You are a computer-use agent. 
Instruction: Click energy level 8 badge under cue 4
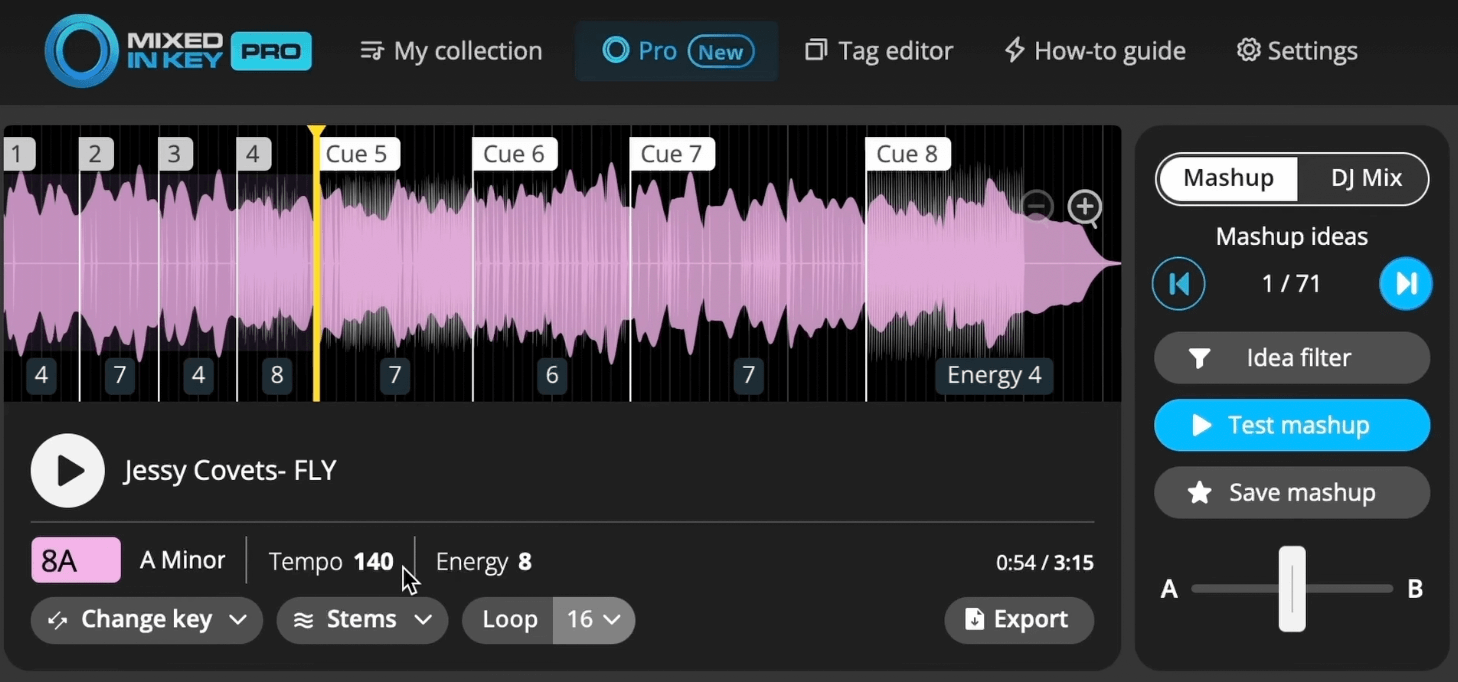[277, 375]
